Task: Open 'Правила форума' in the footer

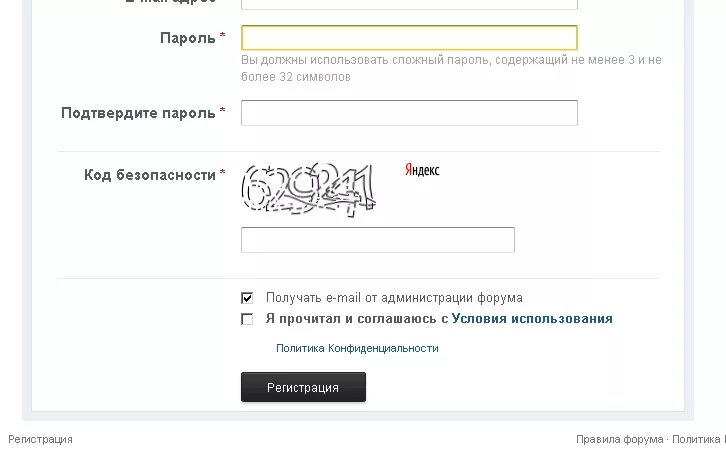Action: tap(619, 439)
